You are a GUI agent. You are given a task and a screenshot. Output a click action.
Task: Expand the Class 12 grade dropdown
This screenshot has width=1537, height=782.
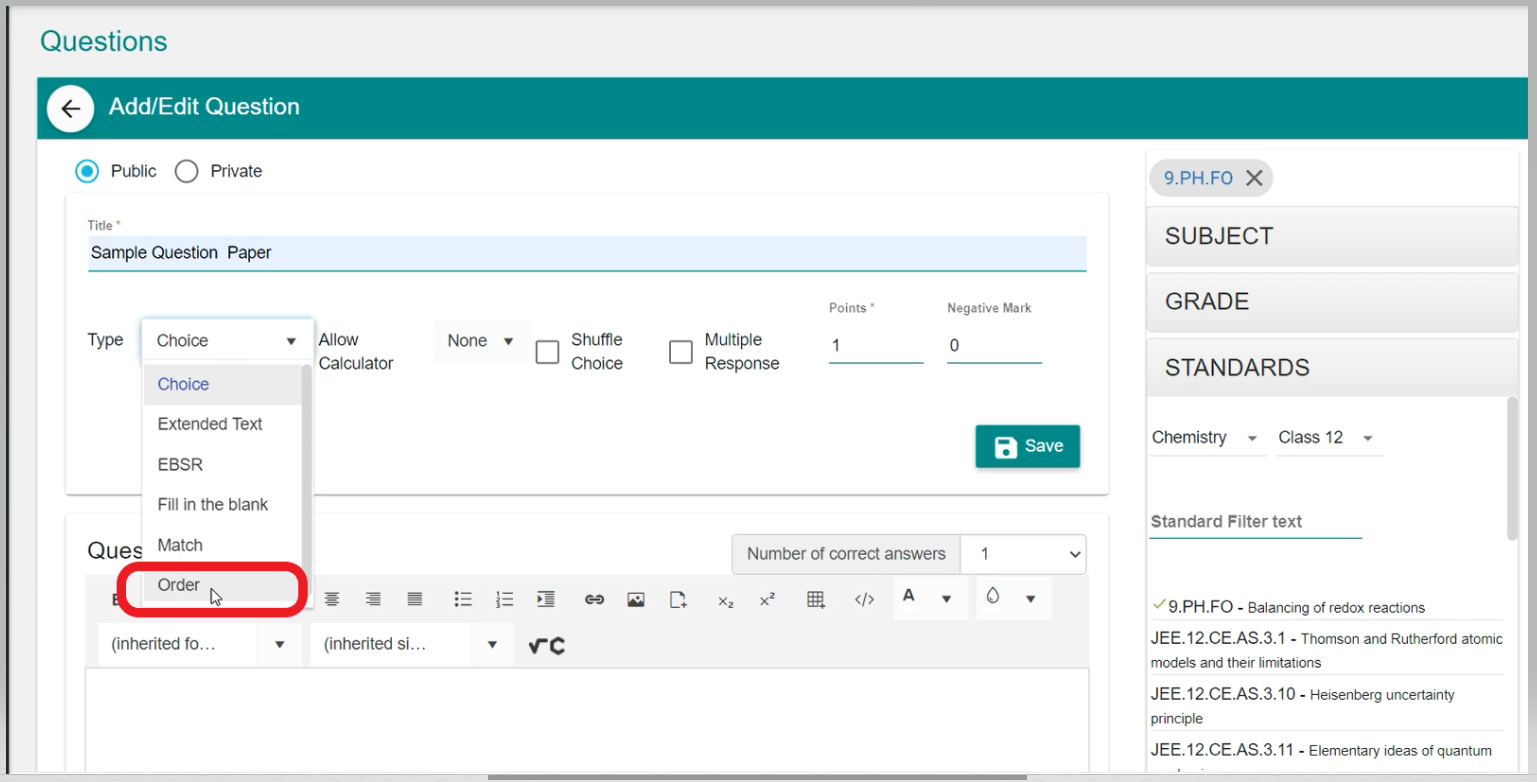tap(1326, 438)
